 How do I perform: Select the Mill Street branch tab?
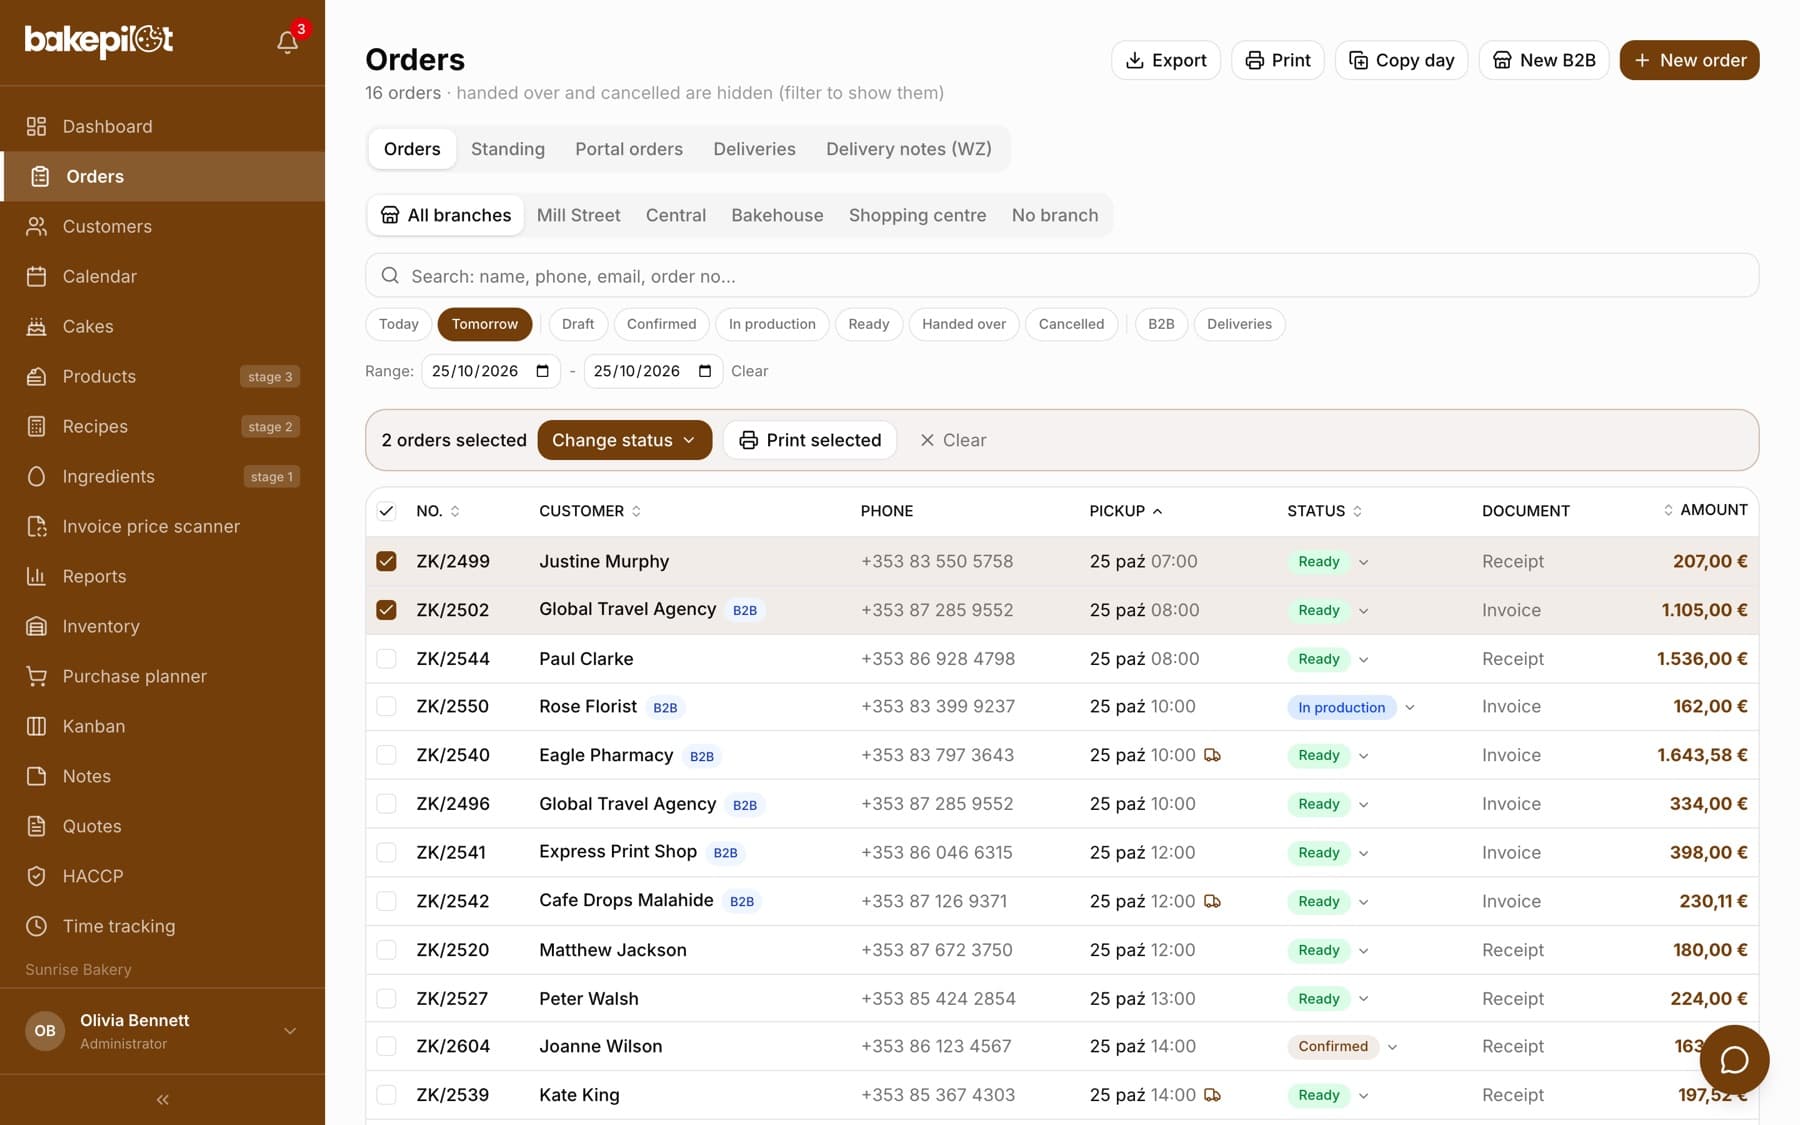(578, 215)
